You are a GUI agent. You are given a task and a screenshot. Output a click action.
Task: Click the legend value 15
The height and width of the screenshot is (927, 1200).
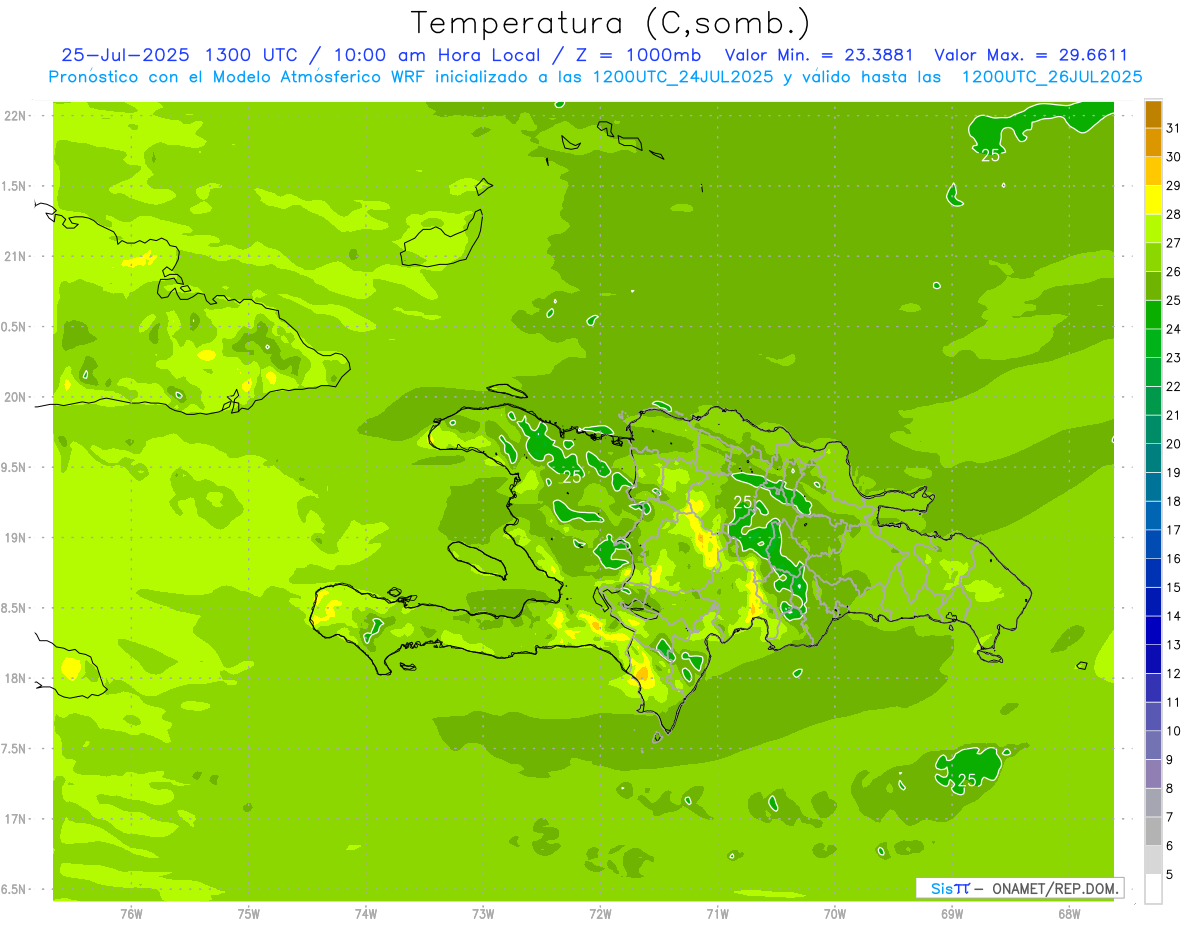point(1174,587)
